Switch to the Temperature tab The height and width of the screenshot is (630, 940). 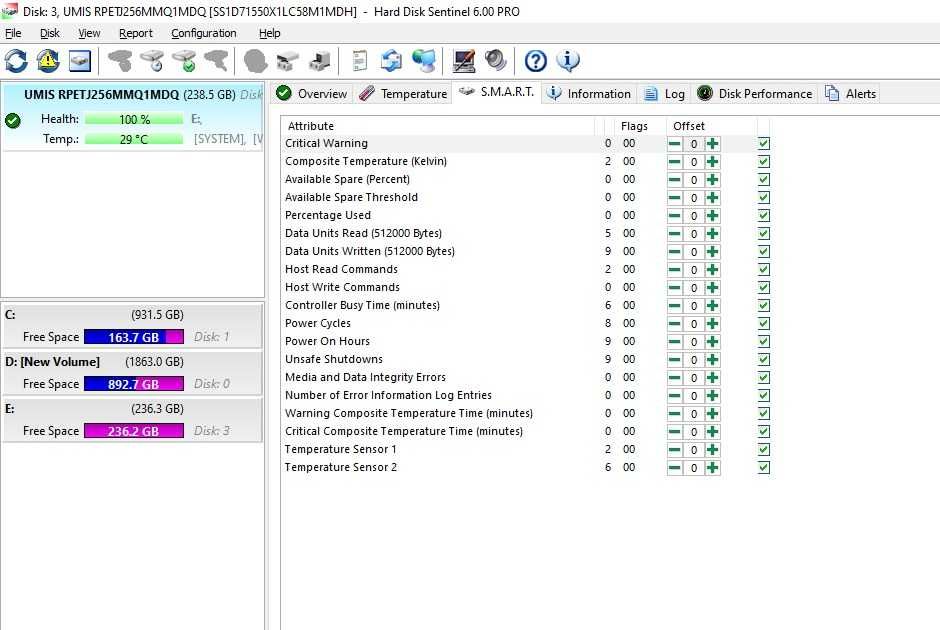pyautogui.click(x=403, y=94)
